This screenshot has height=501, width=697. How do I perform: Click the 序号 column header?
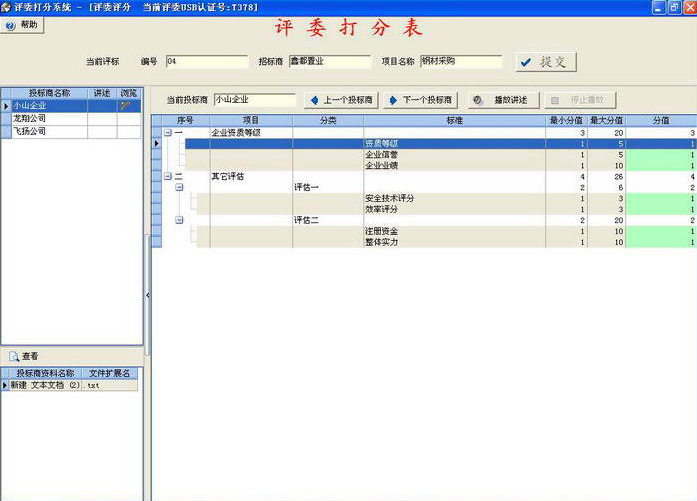click(185, 120)
